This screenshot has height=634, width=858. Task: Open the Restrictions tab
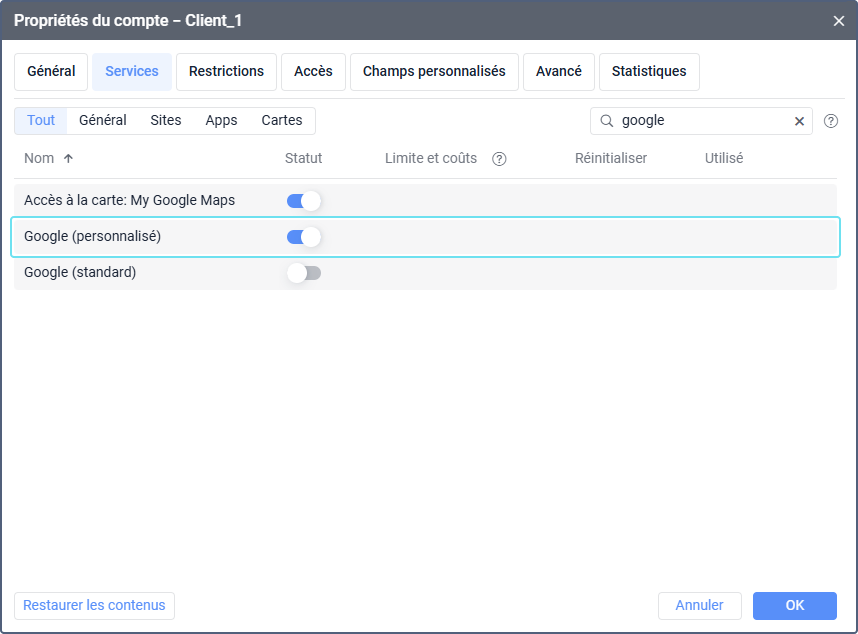226,72
